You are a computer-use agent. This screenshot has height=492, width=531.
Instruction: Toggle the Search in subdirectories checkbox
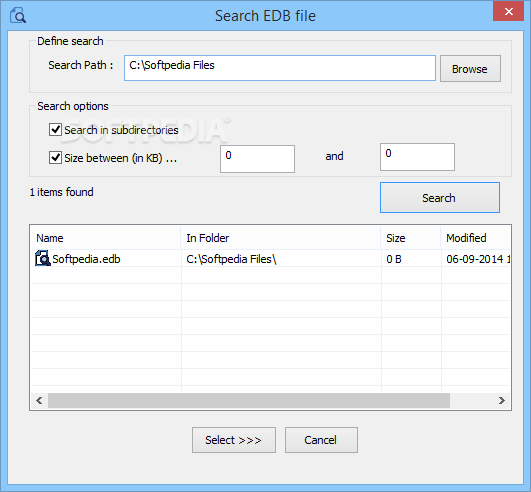tap(55, 129)
